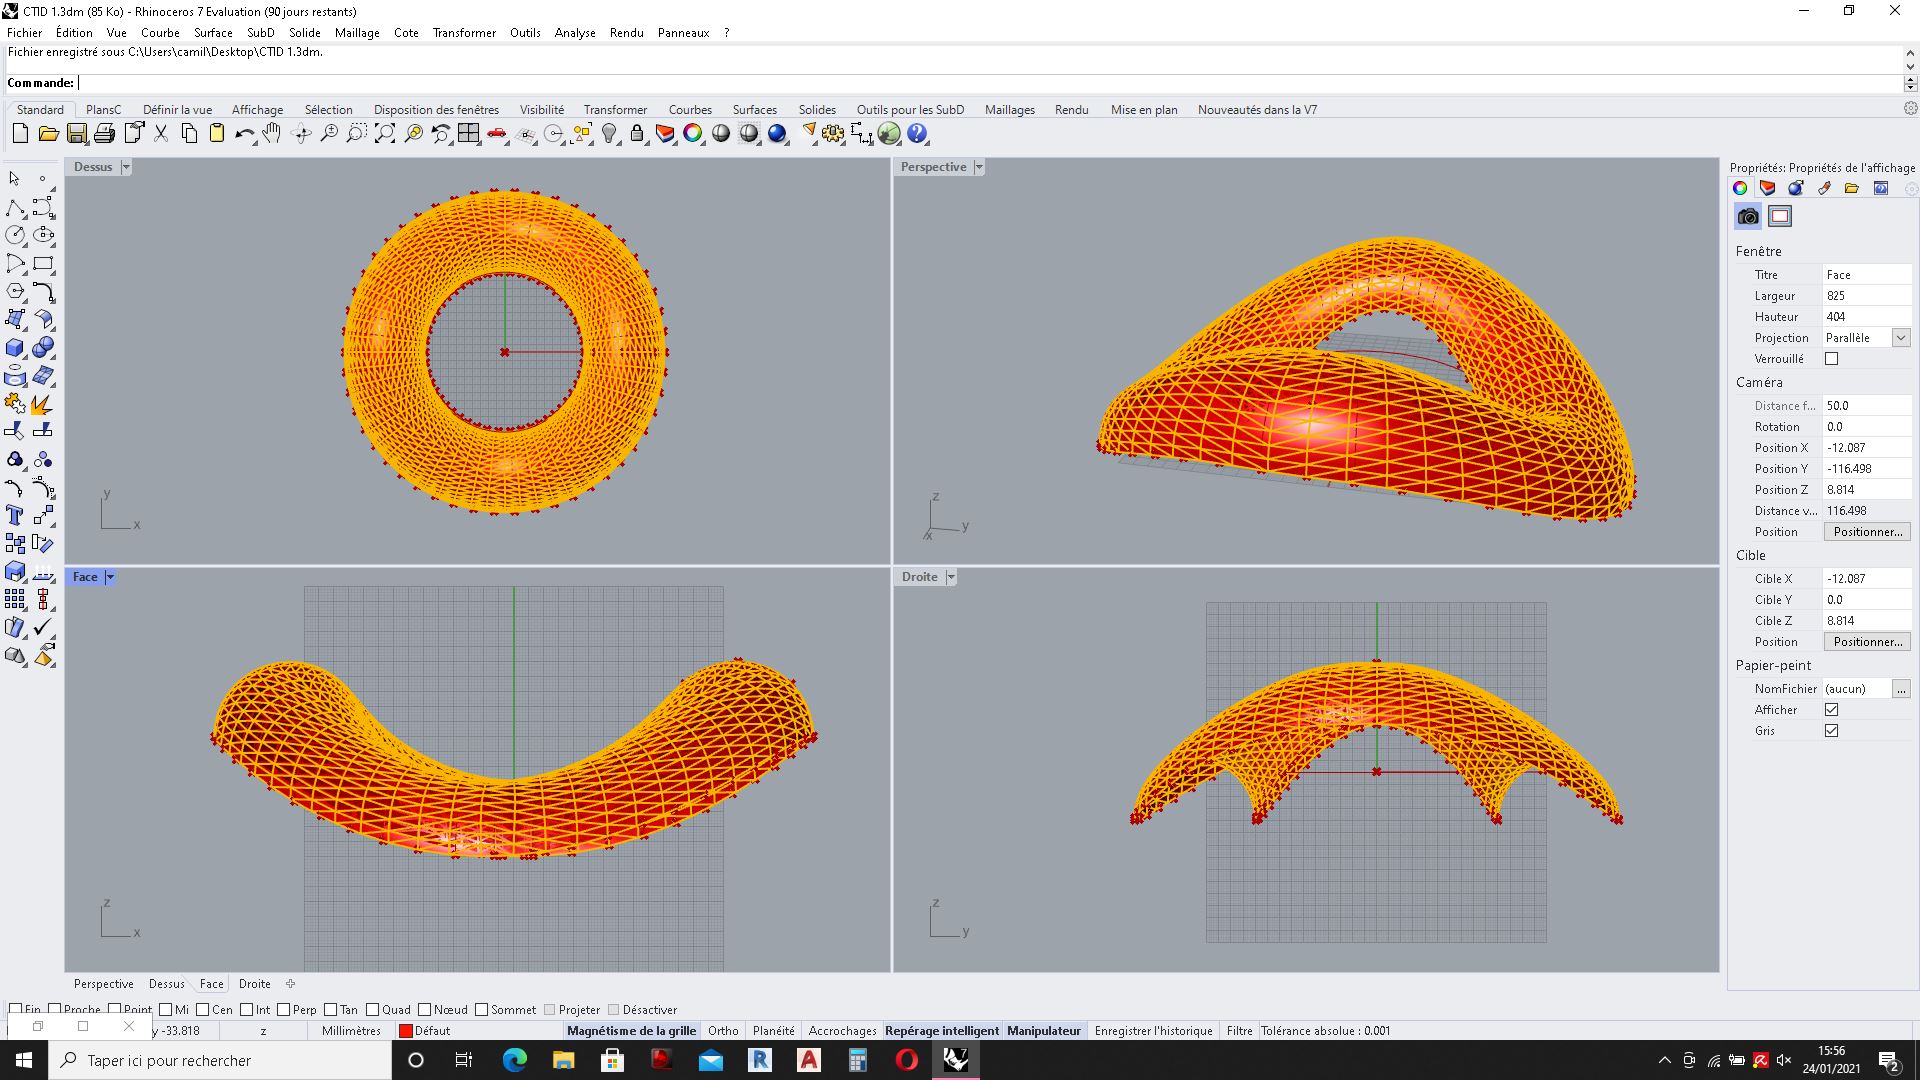Select the Text object T tool
This screenshot has width=1920, height=1080.
(x=15, y=515)
